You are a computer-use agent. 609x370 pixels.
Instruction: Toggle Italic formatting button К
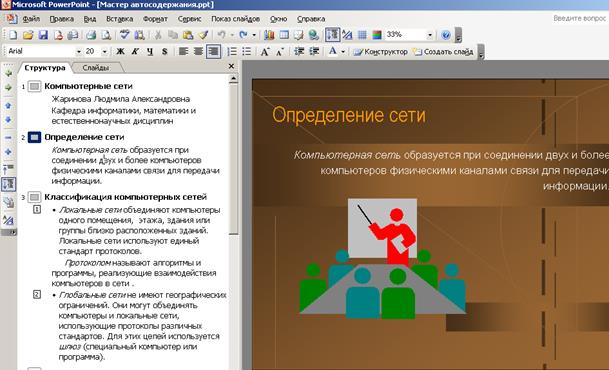click(135, 51)
